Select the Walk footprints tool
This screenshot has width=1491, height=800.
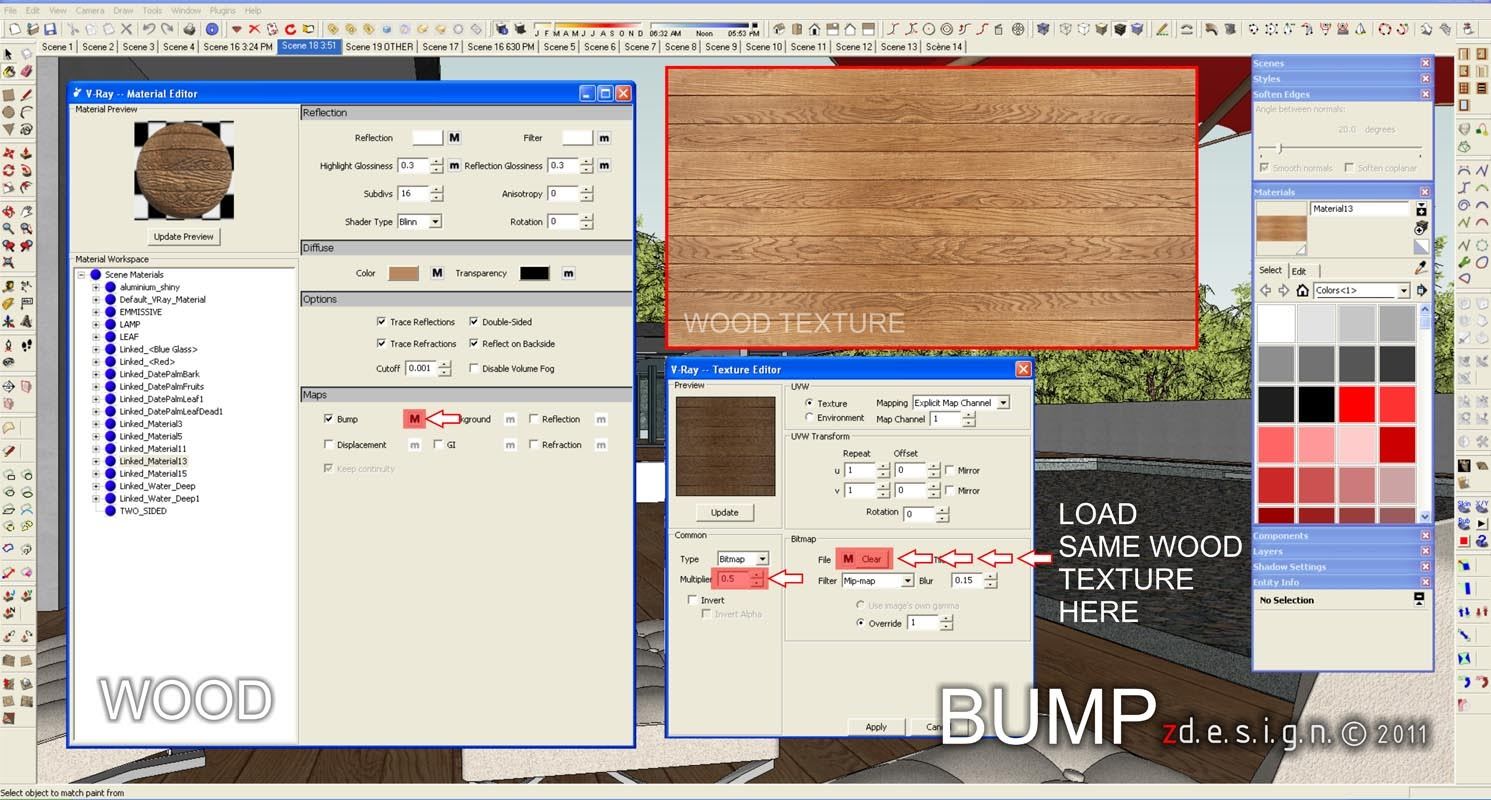(25, 345)
